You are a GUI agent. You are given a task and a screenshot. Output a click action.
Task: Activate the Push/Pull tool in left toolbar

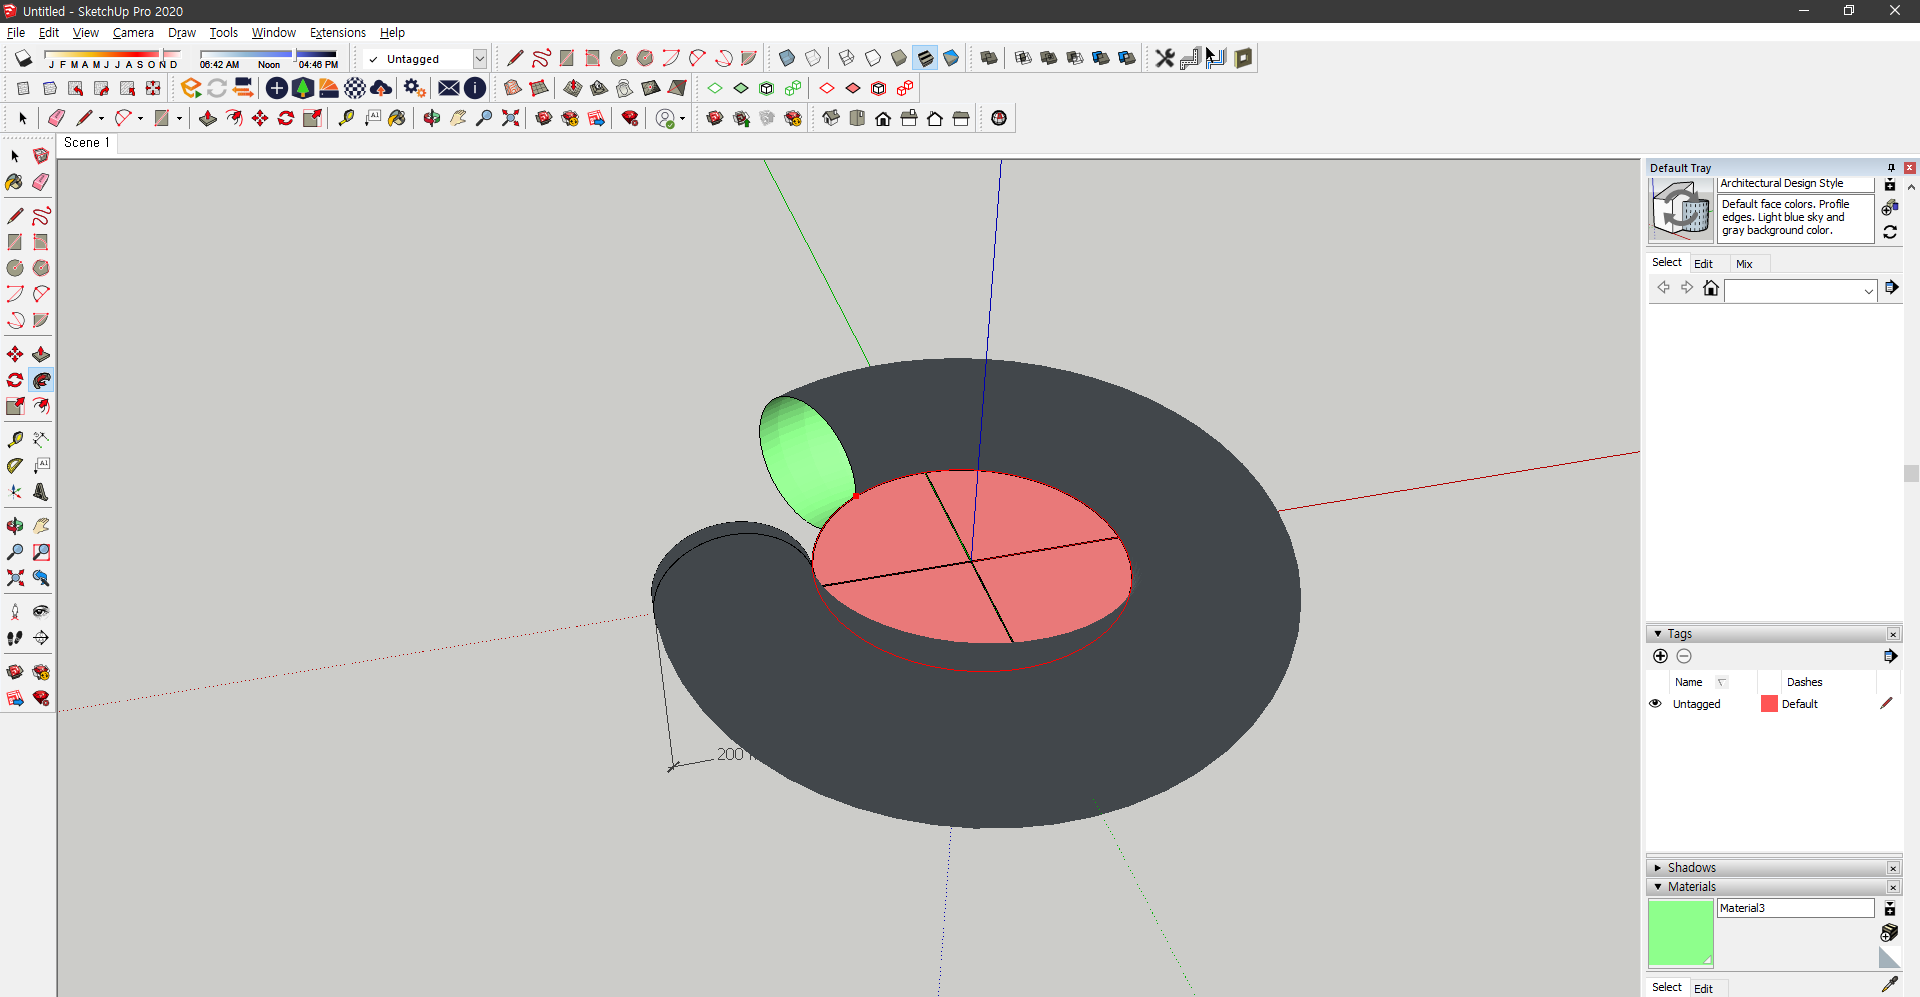click(41, 354)
